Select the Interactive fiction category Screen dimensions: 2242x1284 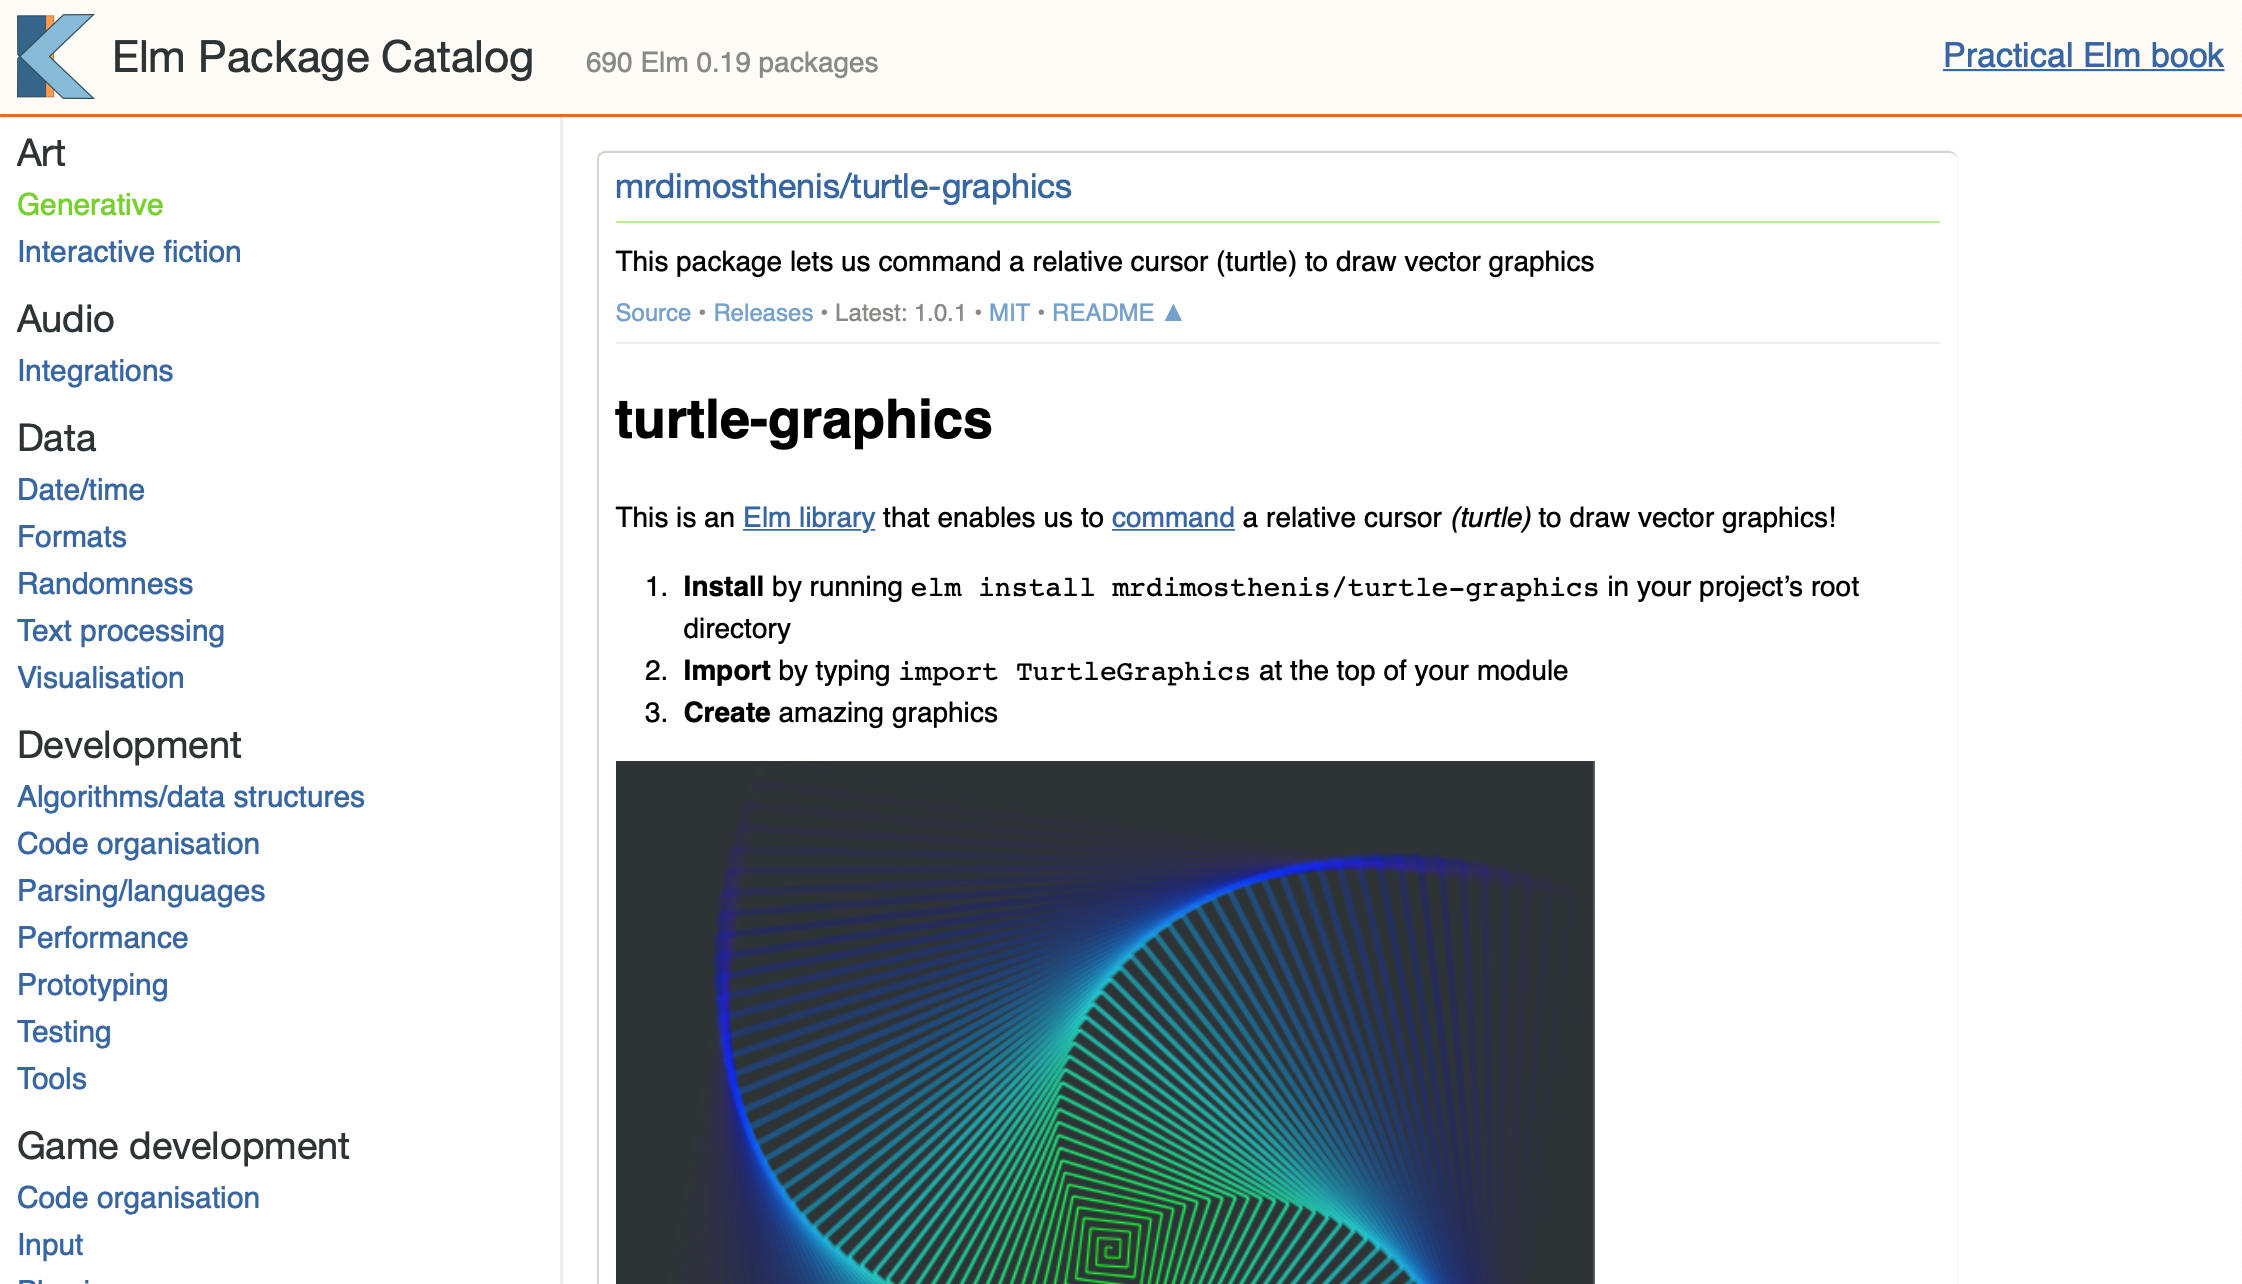click(x=129, y=252)
